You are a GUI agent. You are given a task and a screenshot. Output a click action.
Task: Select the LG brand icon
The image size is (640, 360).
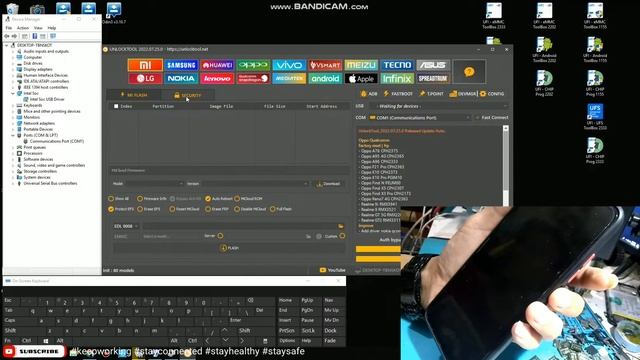145,78
